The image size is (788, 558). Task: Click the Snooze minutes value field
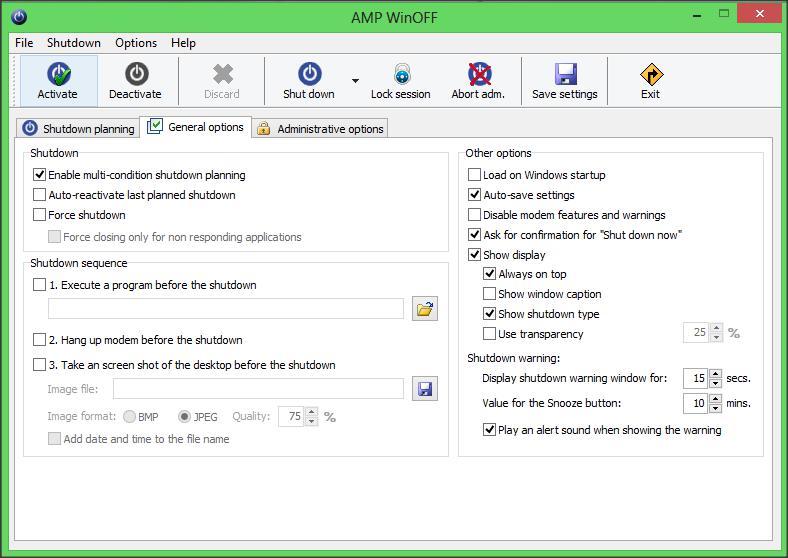[x=696, y=404]
